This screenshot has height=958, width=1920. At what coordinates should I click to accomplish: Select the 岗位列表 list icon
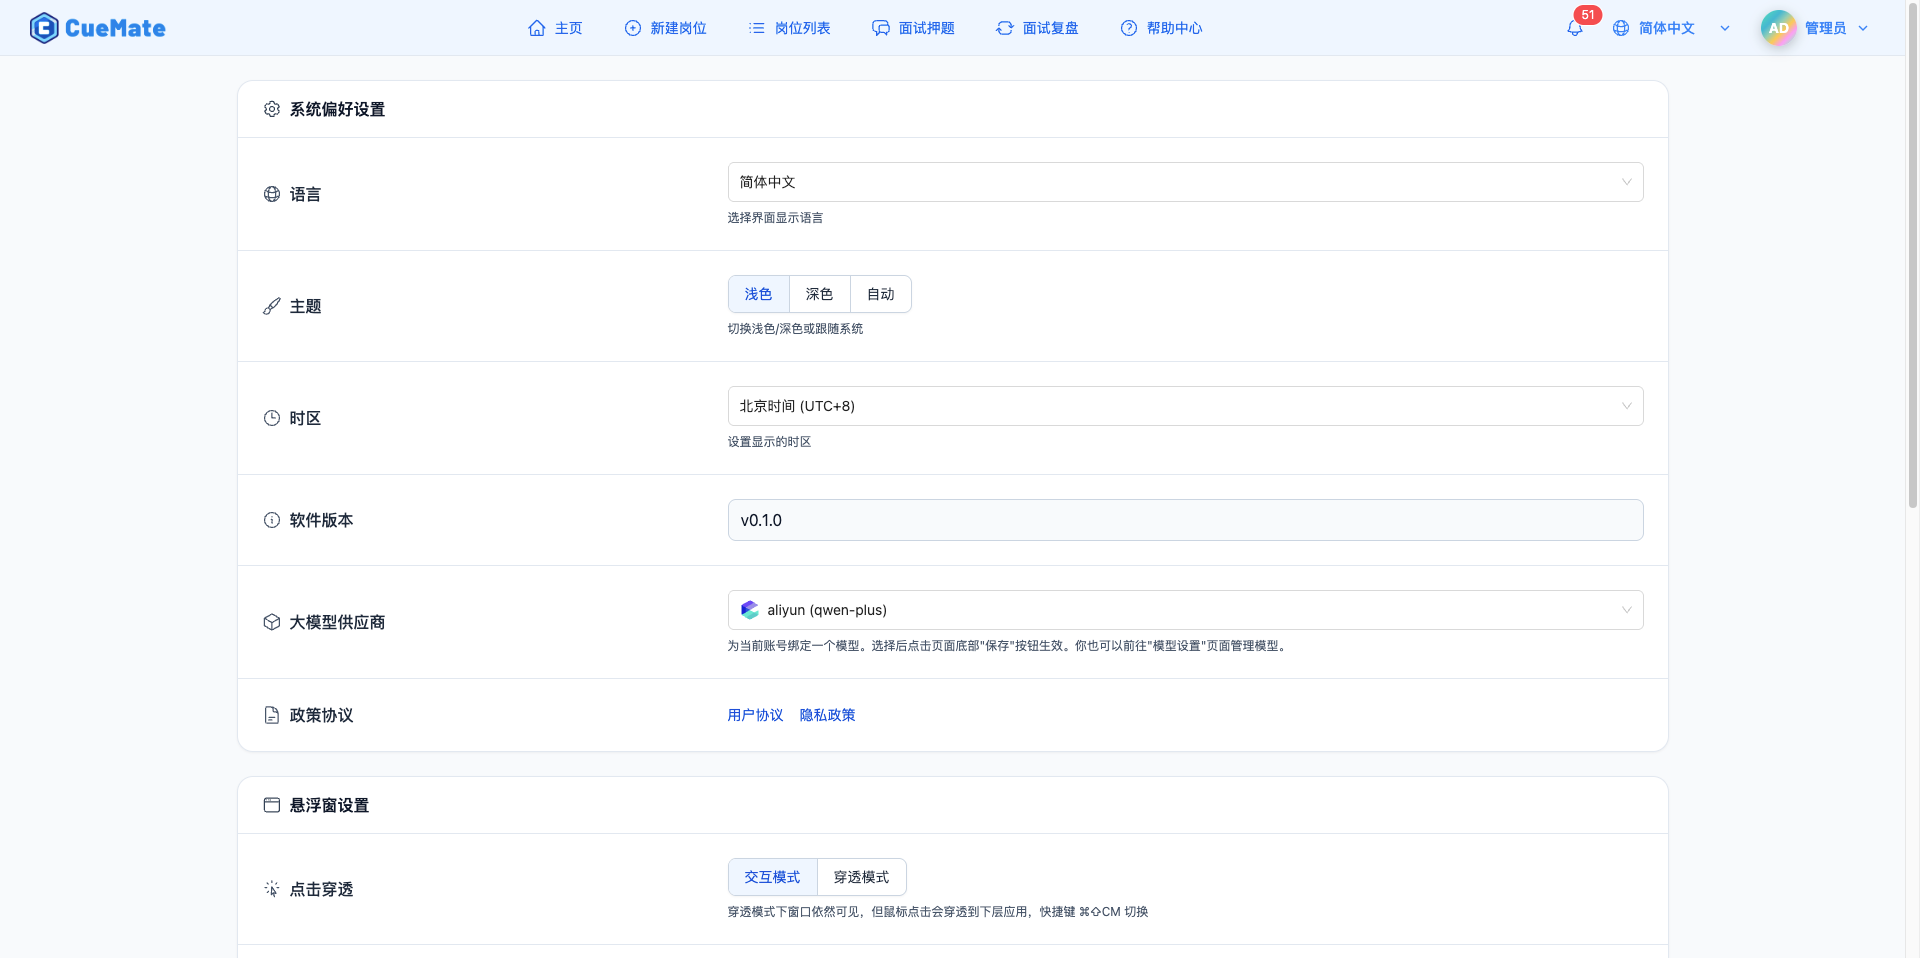pos(757,28)
